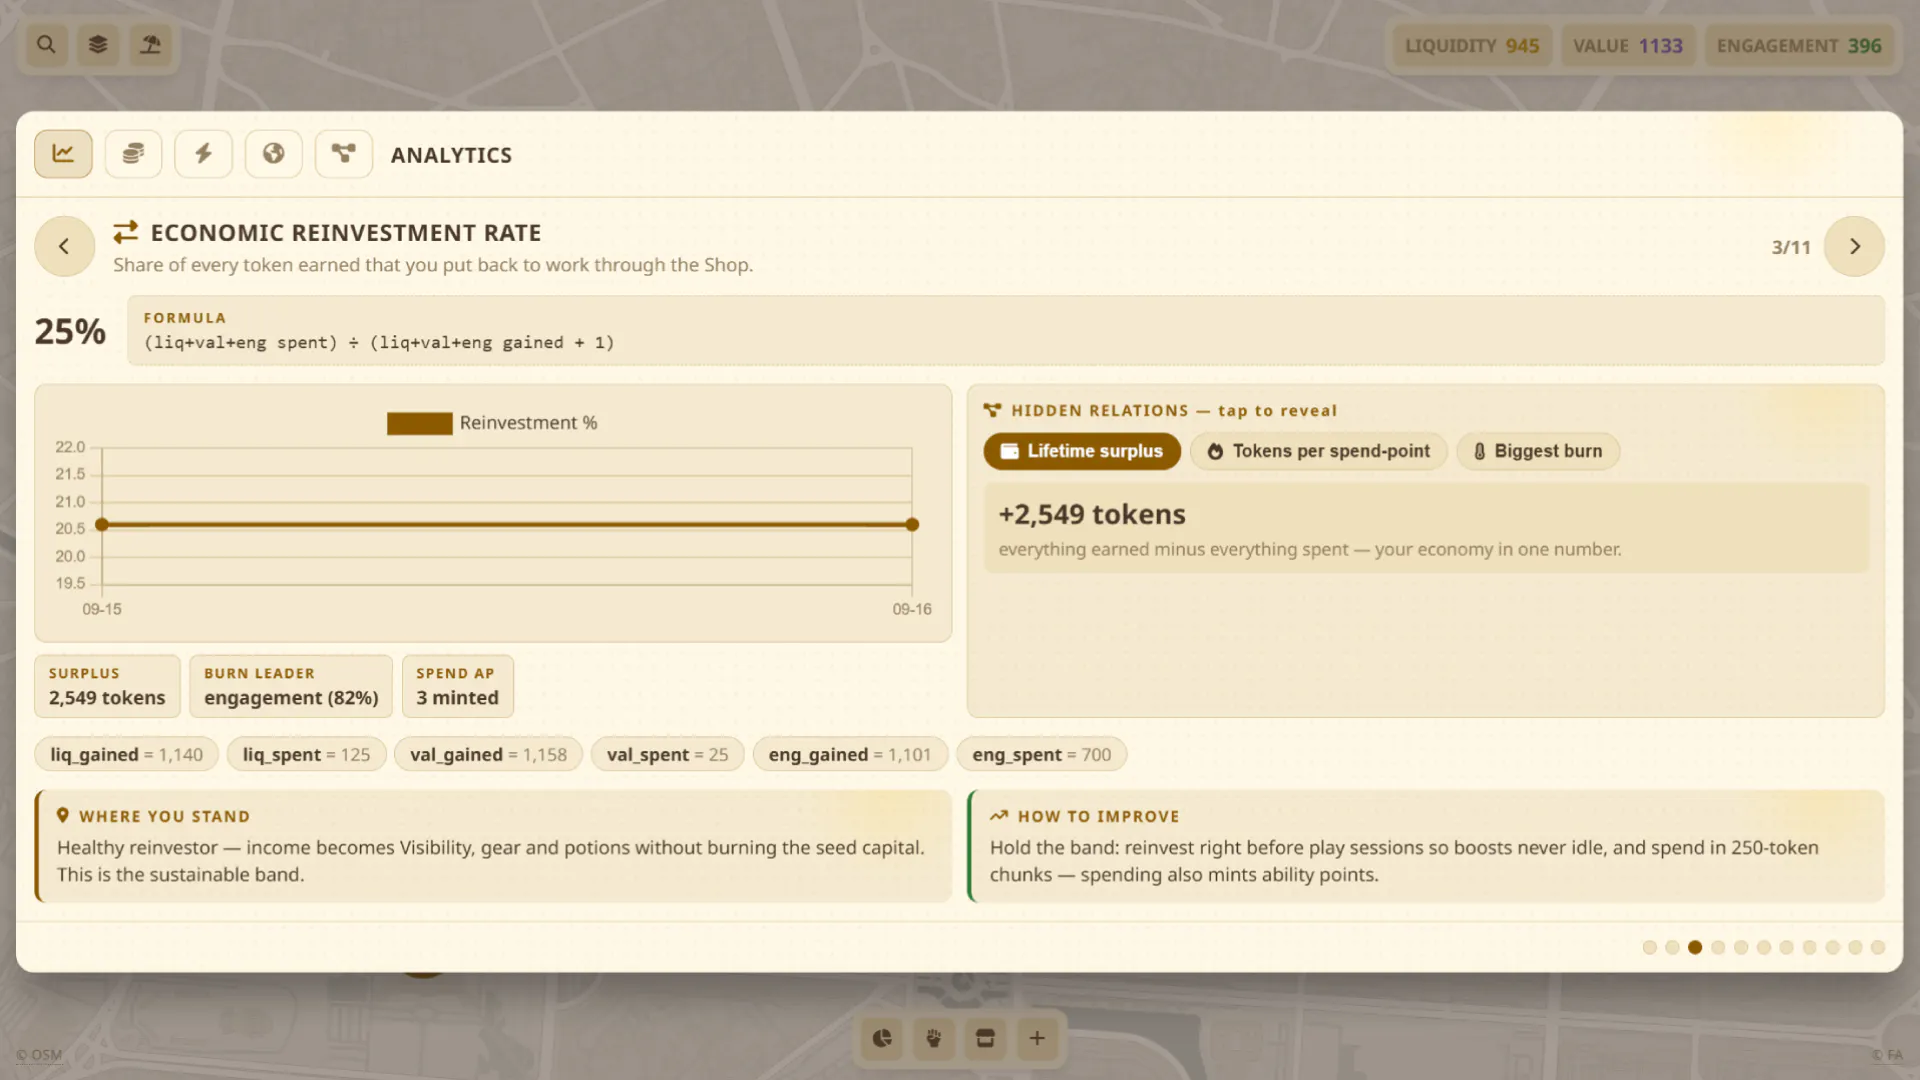Select the Lifetime surplus relation chip
This screenshot has width=1920, height=1080.
click(x=1082, y=451)
